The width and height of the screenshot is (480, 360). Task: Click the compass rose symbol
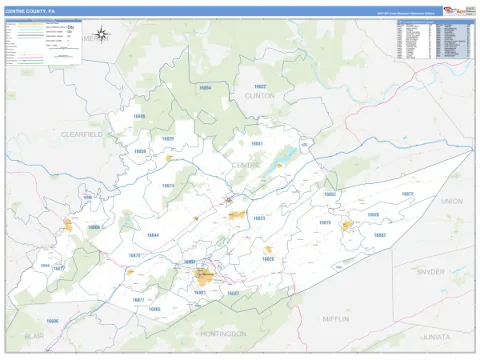102,34
